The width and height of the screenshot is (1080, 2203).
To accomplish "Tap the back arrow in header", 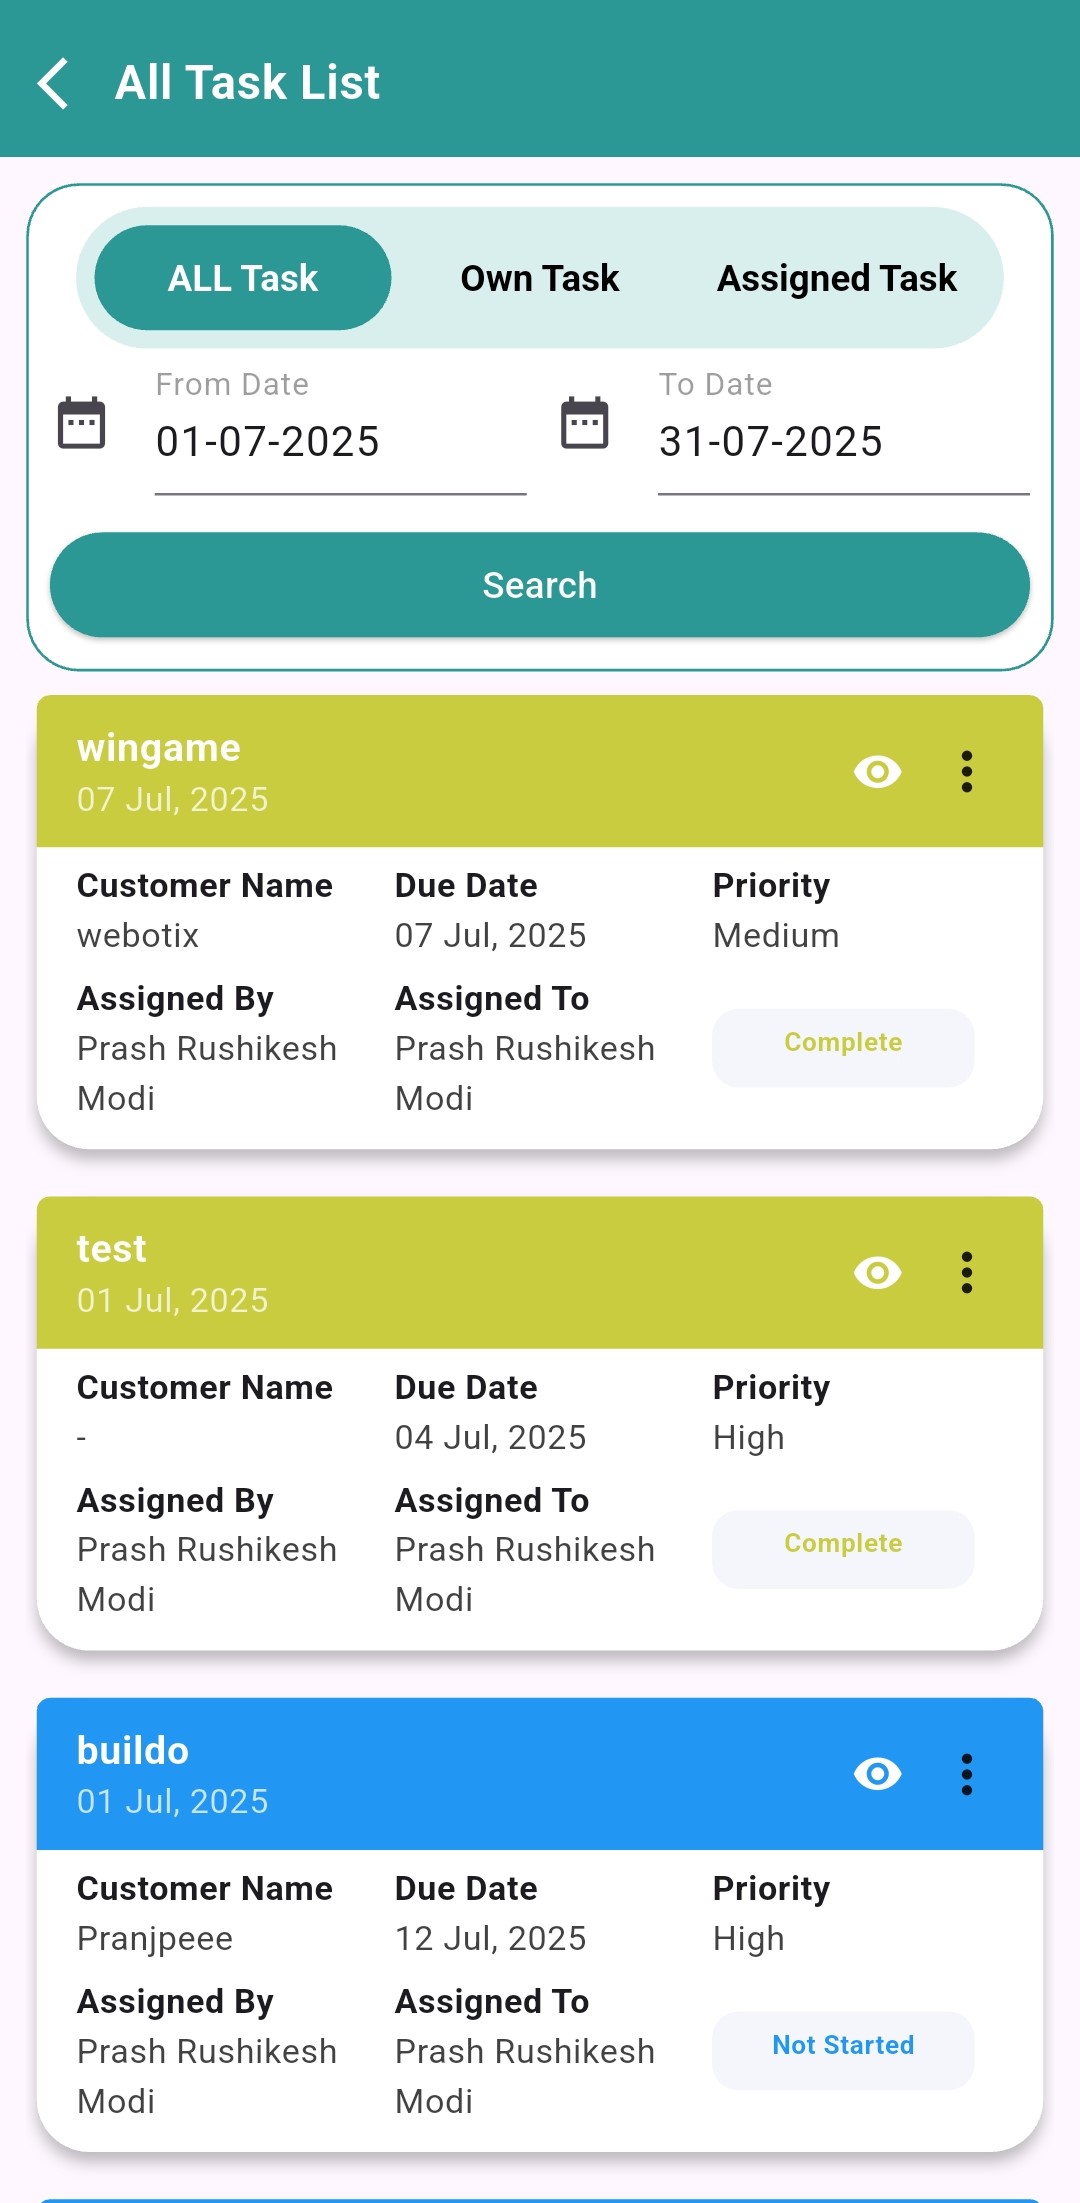I will click(54, 83).
